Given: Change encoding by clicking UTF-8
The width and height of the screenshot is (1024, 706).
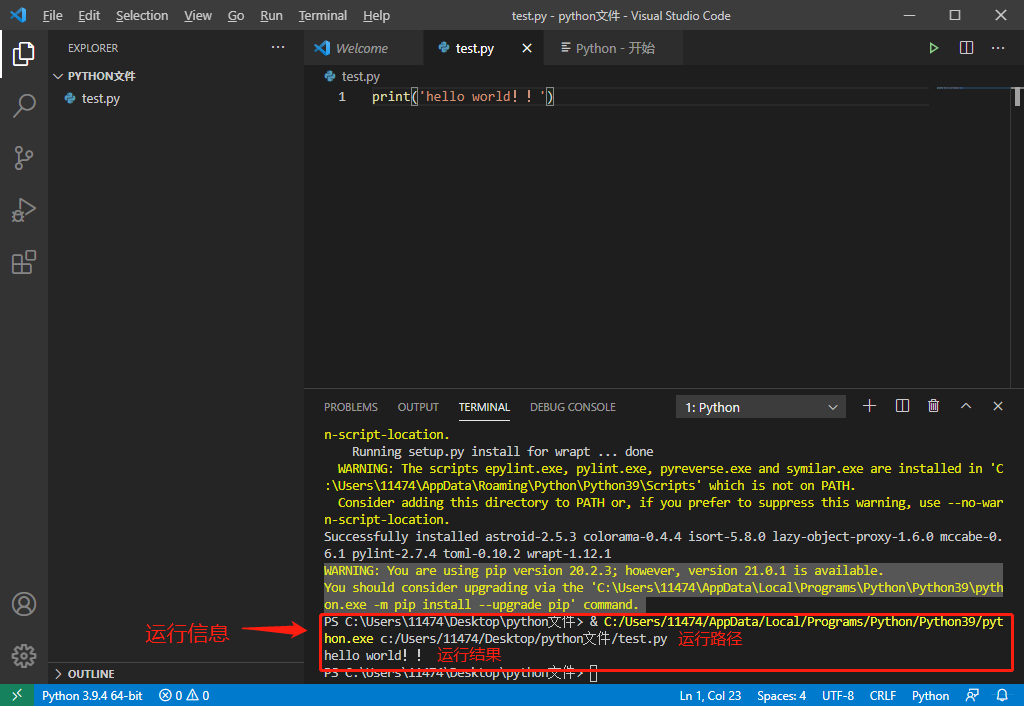Looking at the screenshot, I should coord(838,694).
